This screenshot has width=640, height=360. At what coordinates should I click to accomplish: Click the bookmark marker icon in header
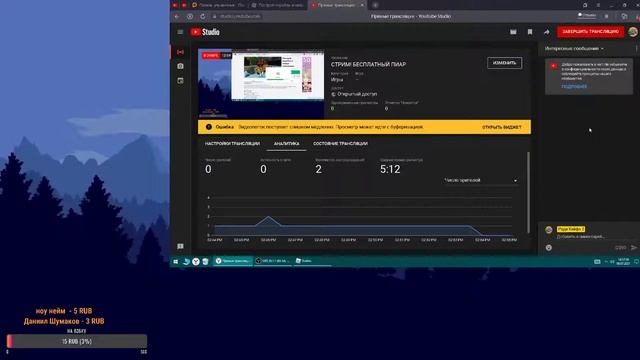pos(530,32)
